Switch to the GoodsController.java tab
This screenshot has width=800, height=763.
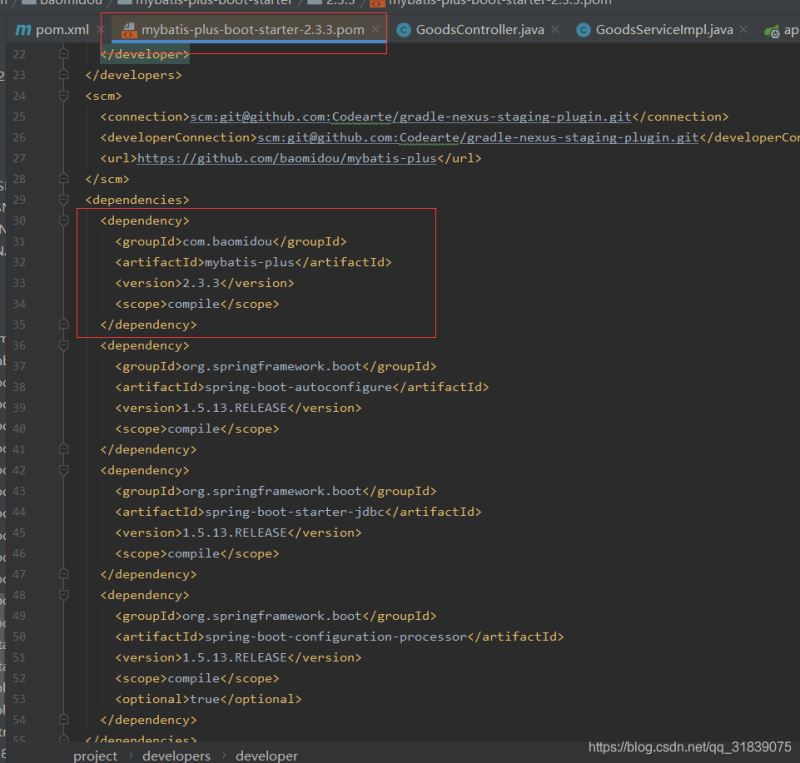tap(480, 30)
